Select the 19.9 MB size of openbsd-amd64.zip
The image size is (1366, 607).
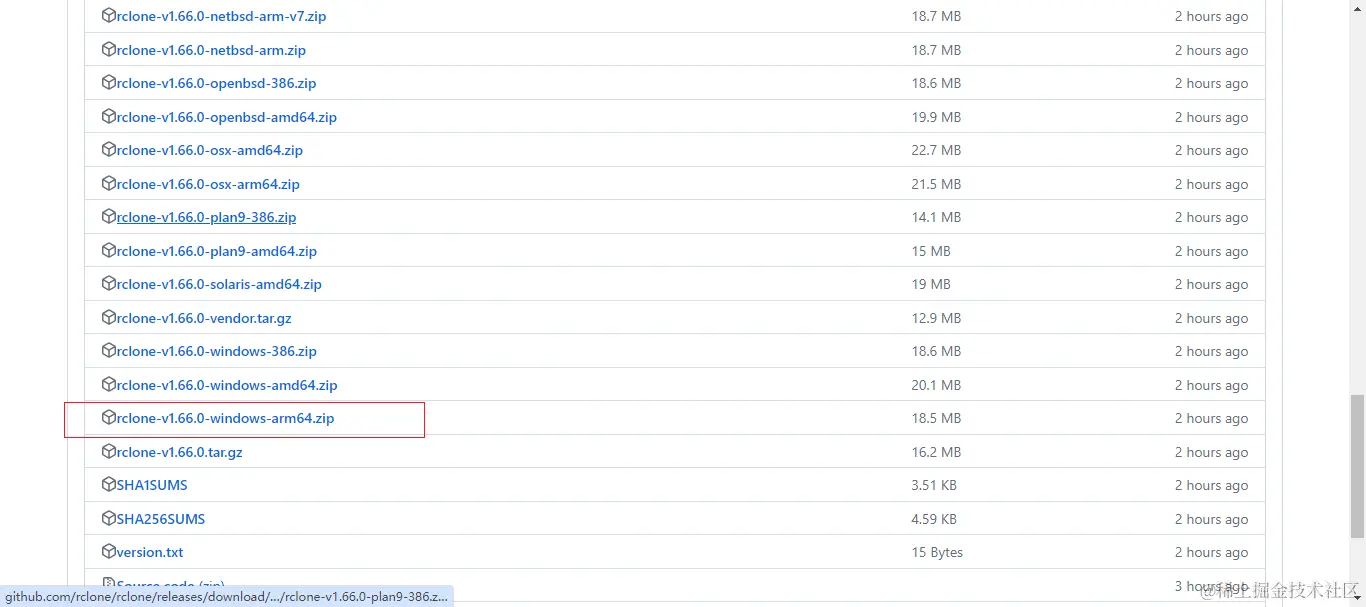click(x=936, y=117)
